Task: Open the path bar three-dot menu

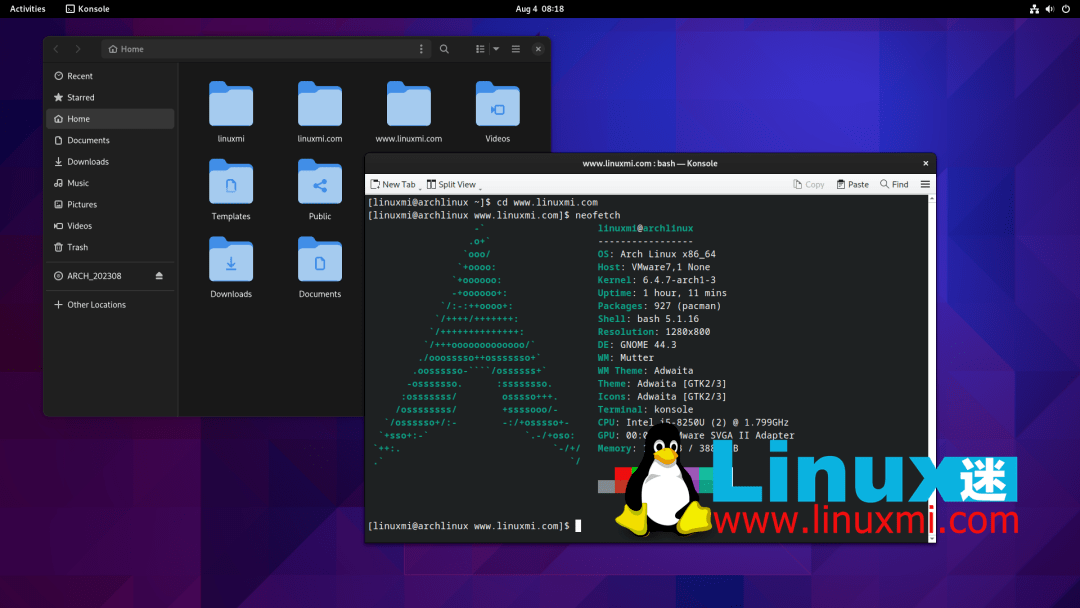Action: click(x=421, y=49)
